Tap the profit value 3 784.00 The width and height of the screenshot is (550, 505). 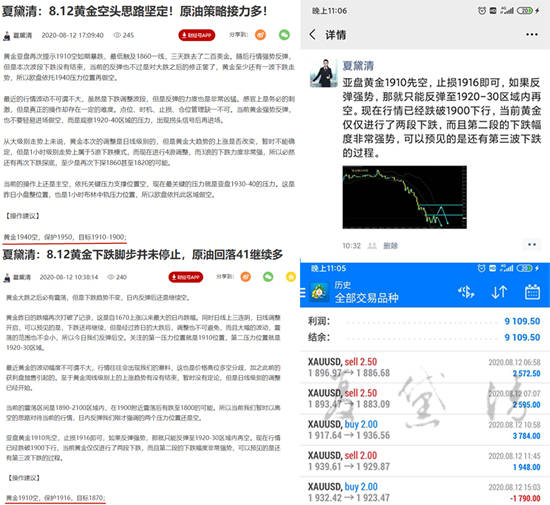pos(526,436)
